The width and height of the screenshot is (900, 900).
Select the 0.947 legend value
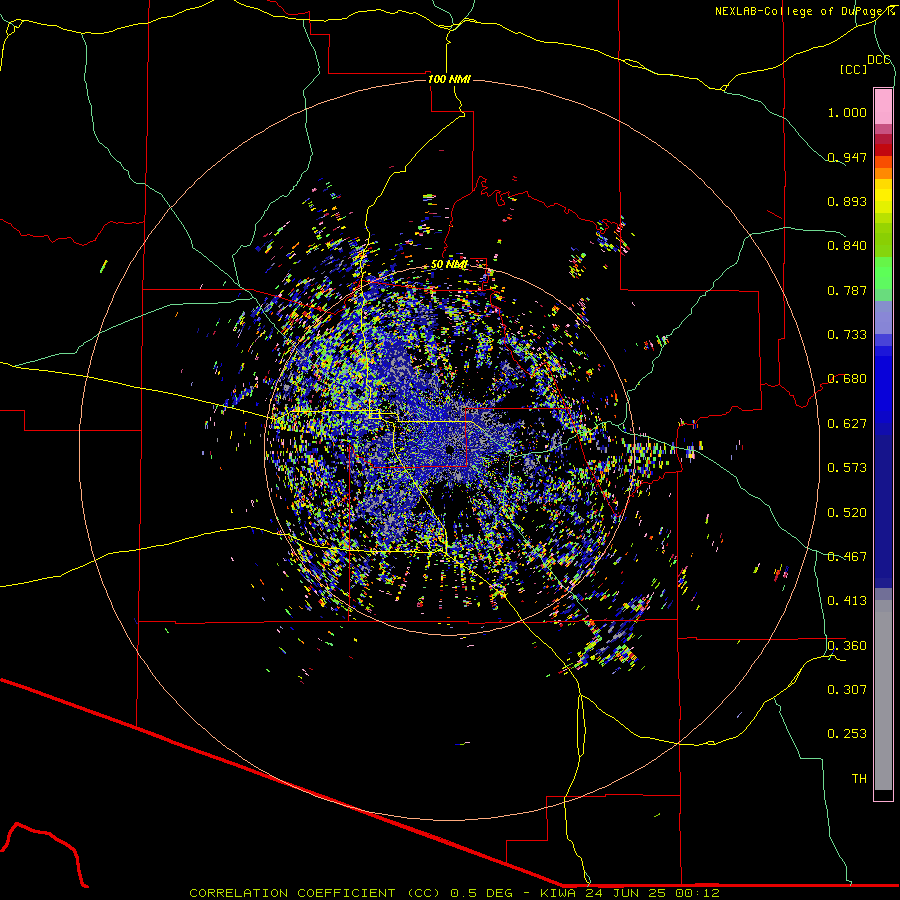pyautogui.click(x=847, y=157)
